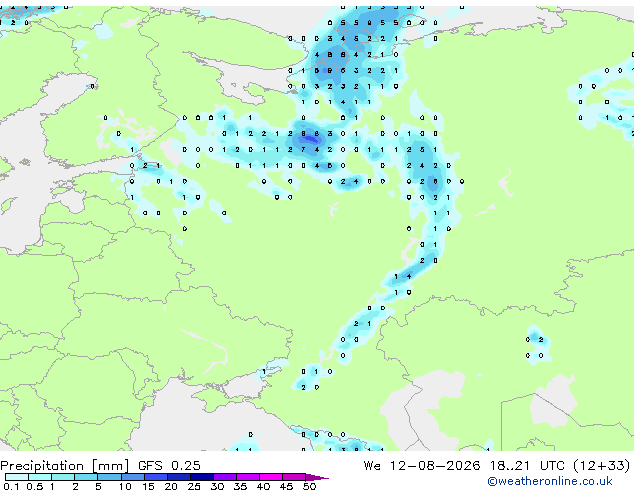634x490 pixels.
Task: Click the legend value '30'
Action: click(217, 486)
